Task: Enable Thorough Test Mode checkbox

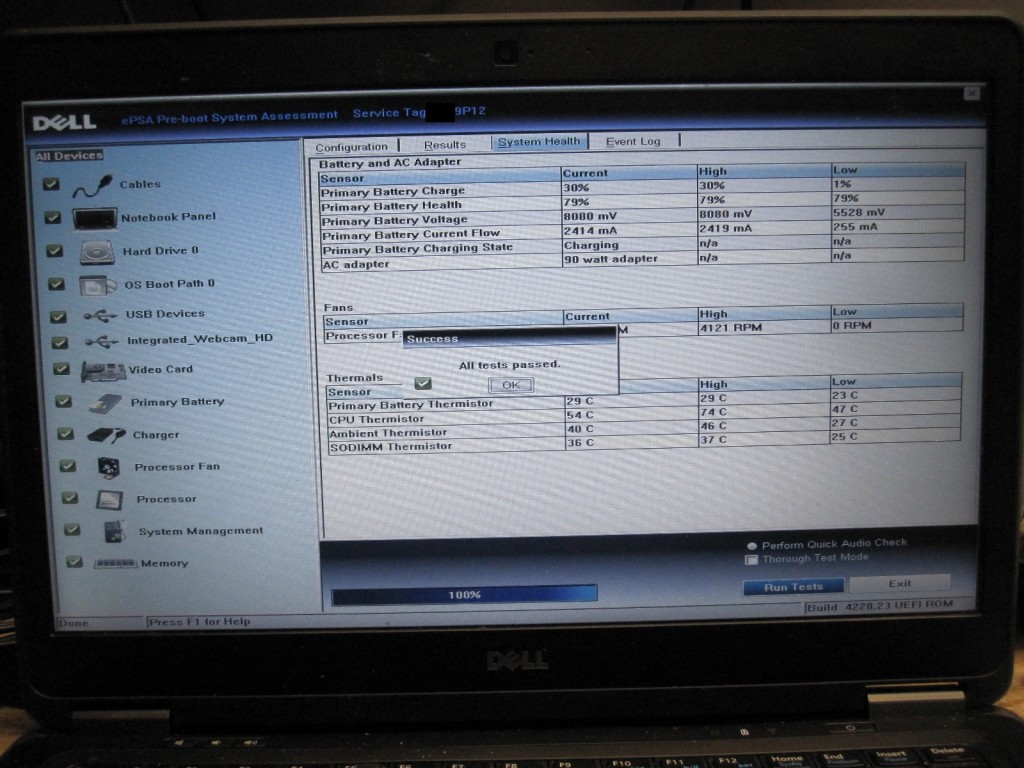Action: [x=751, y=560]
